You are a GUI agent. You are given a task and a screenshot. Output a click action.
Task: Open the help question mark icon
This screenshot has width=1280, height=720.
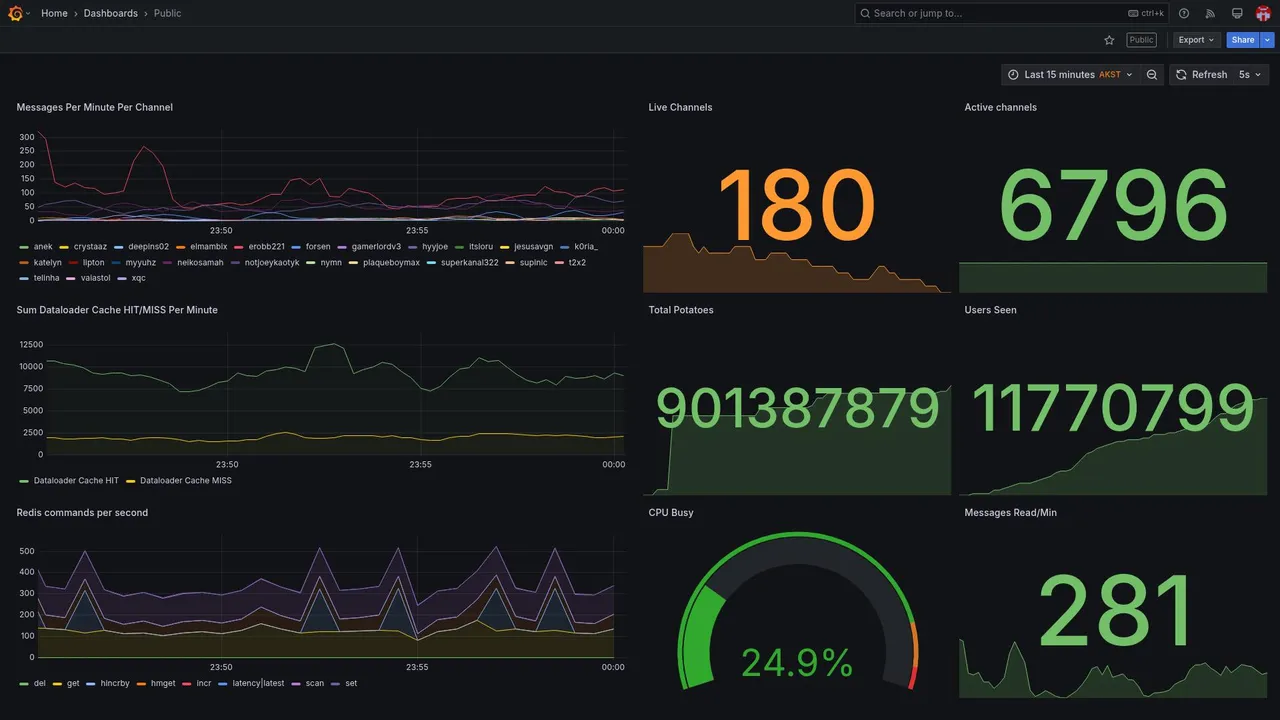click(x=1184, y=13)
